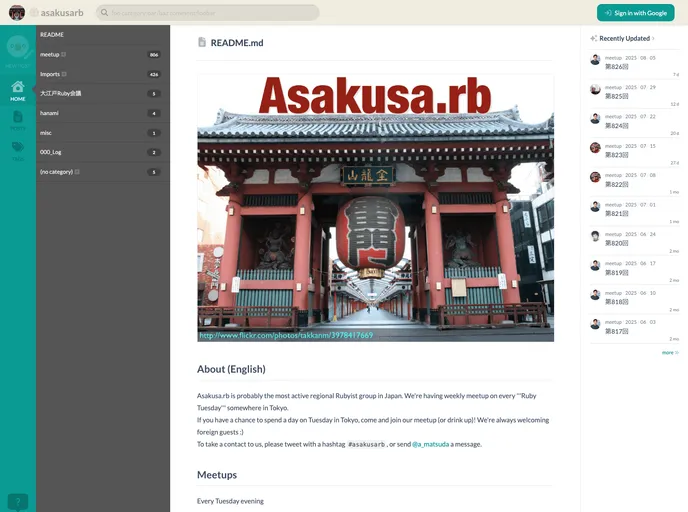The image size is (688, 512).
Task: Click the magnifier icon in search bar
Action: (x=104, y=13)
